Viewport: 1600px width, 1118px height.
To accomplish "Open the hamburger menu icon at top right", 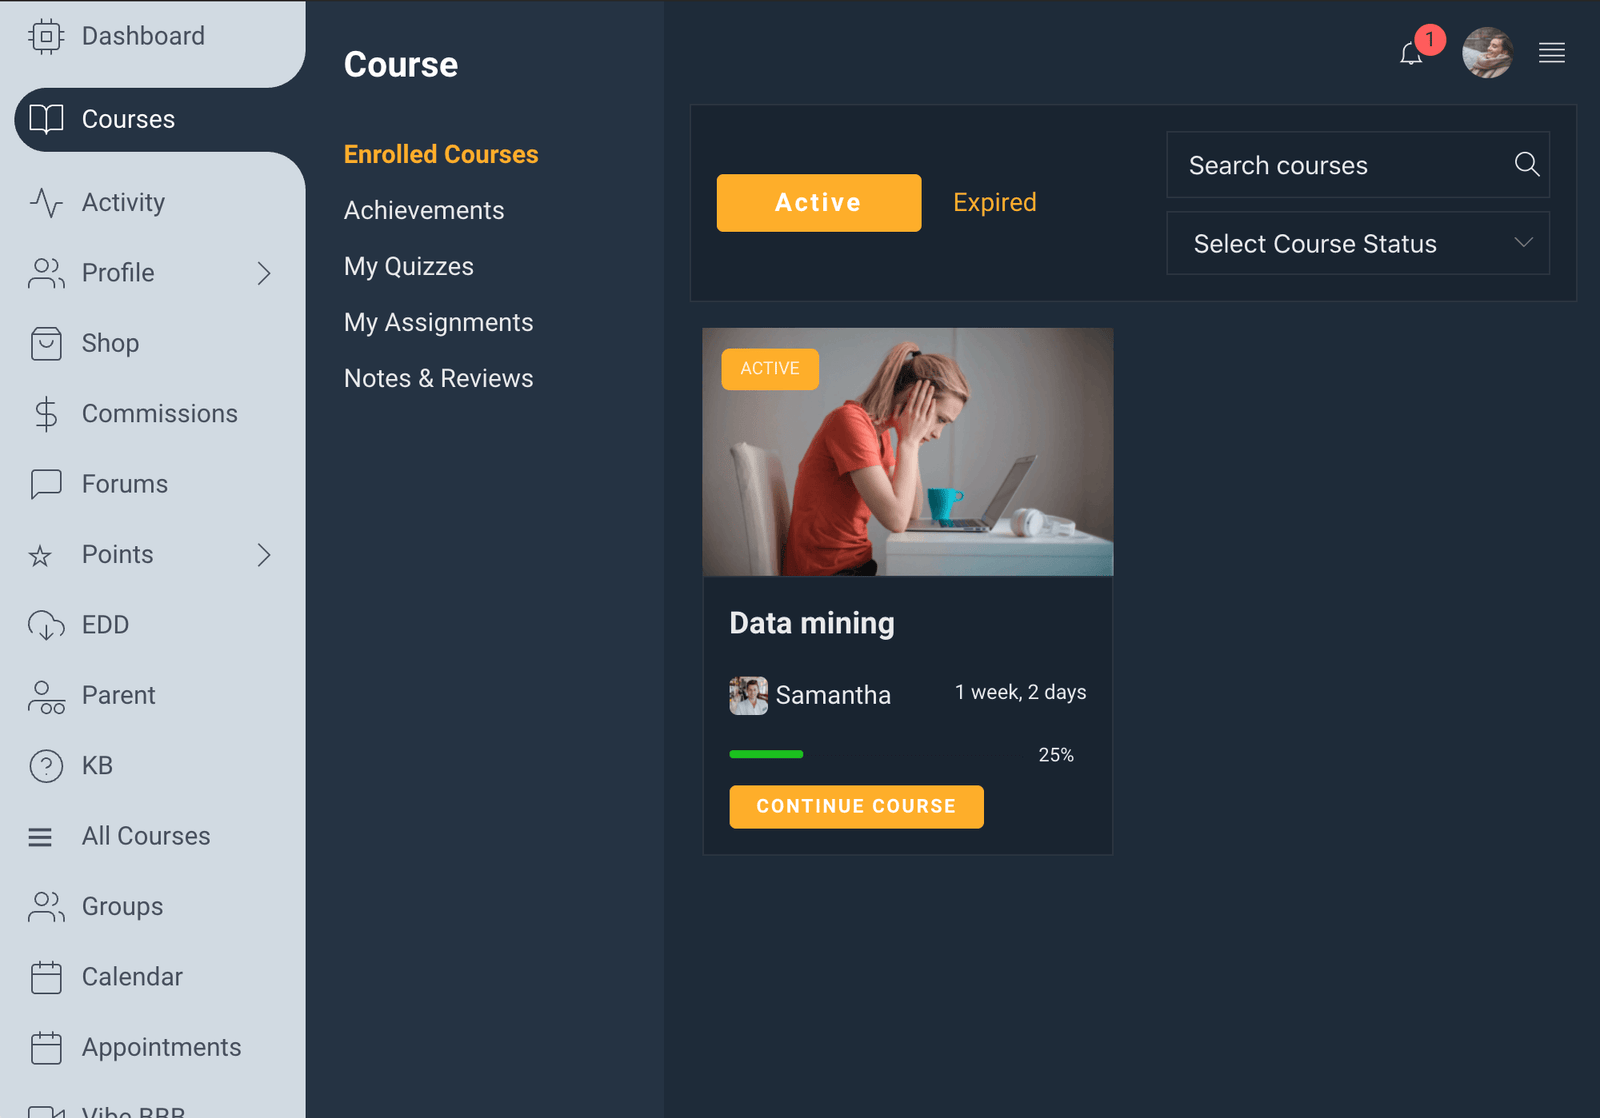I will 1551,53.
